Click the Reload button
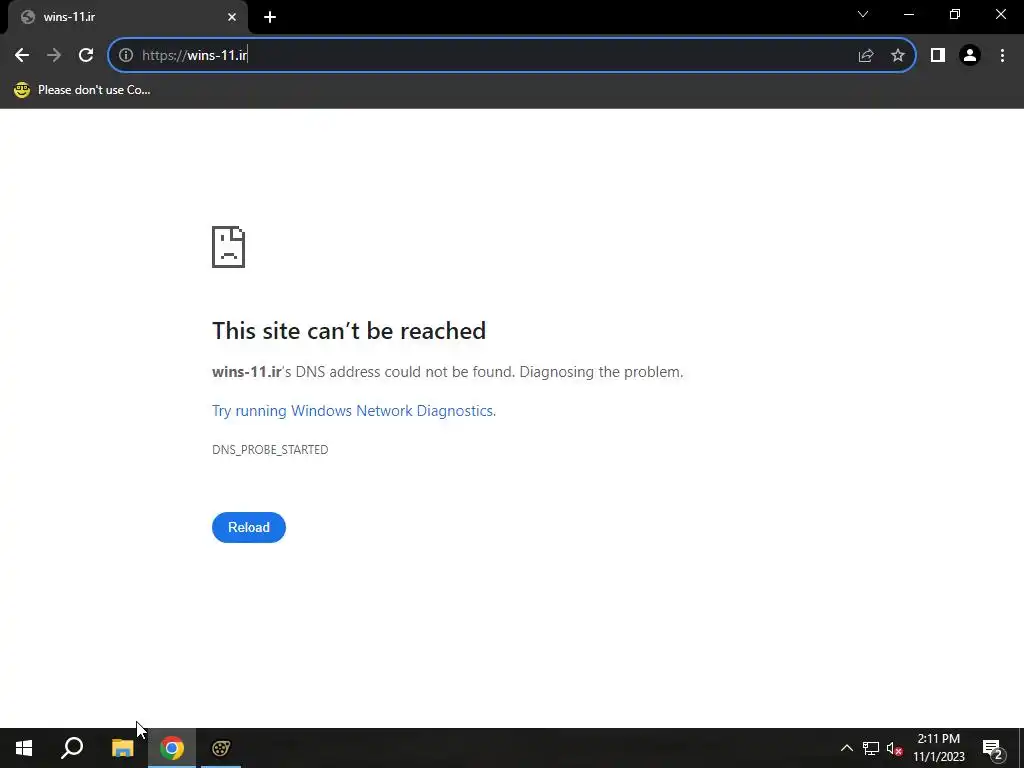The width and height of the screenshot is (1024, 768). [x=249, y=527]
